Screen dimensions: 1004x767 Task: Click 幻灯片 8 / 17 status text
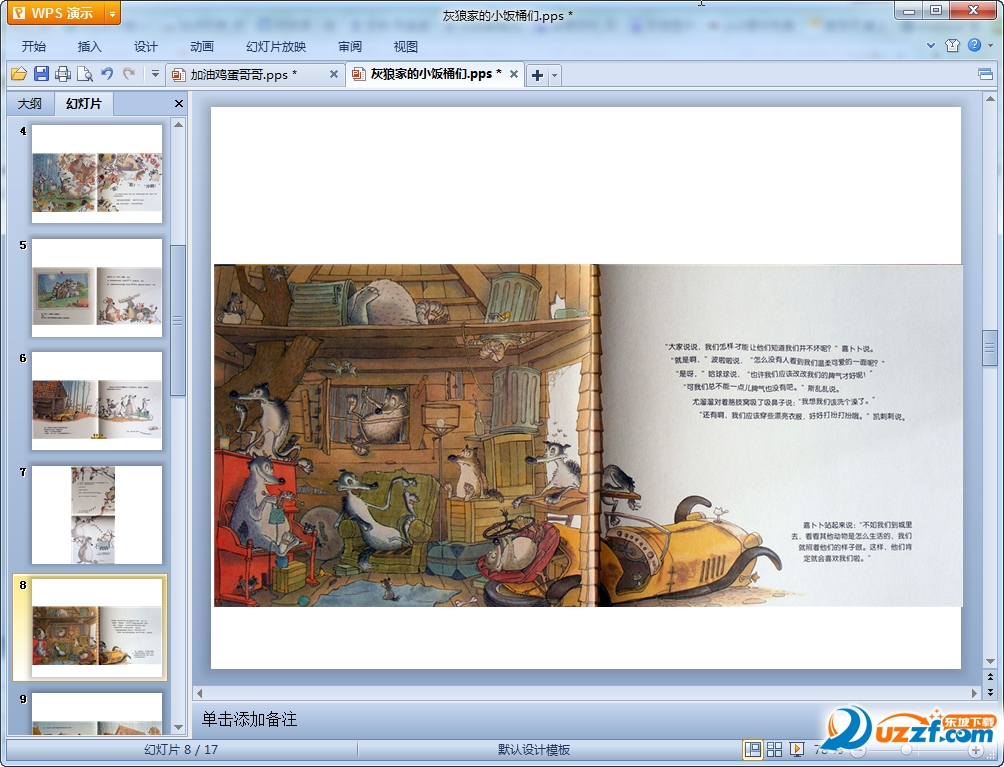[181, 750]
